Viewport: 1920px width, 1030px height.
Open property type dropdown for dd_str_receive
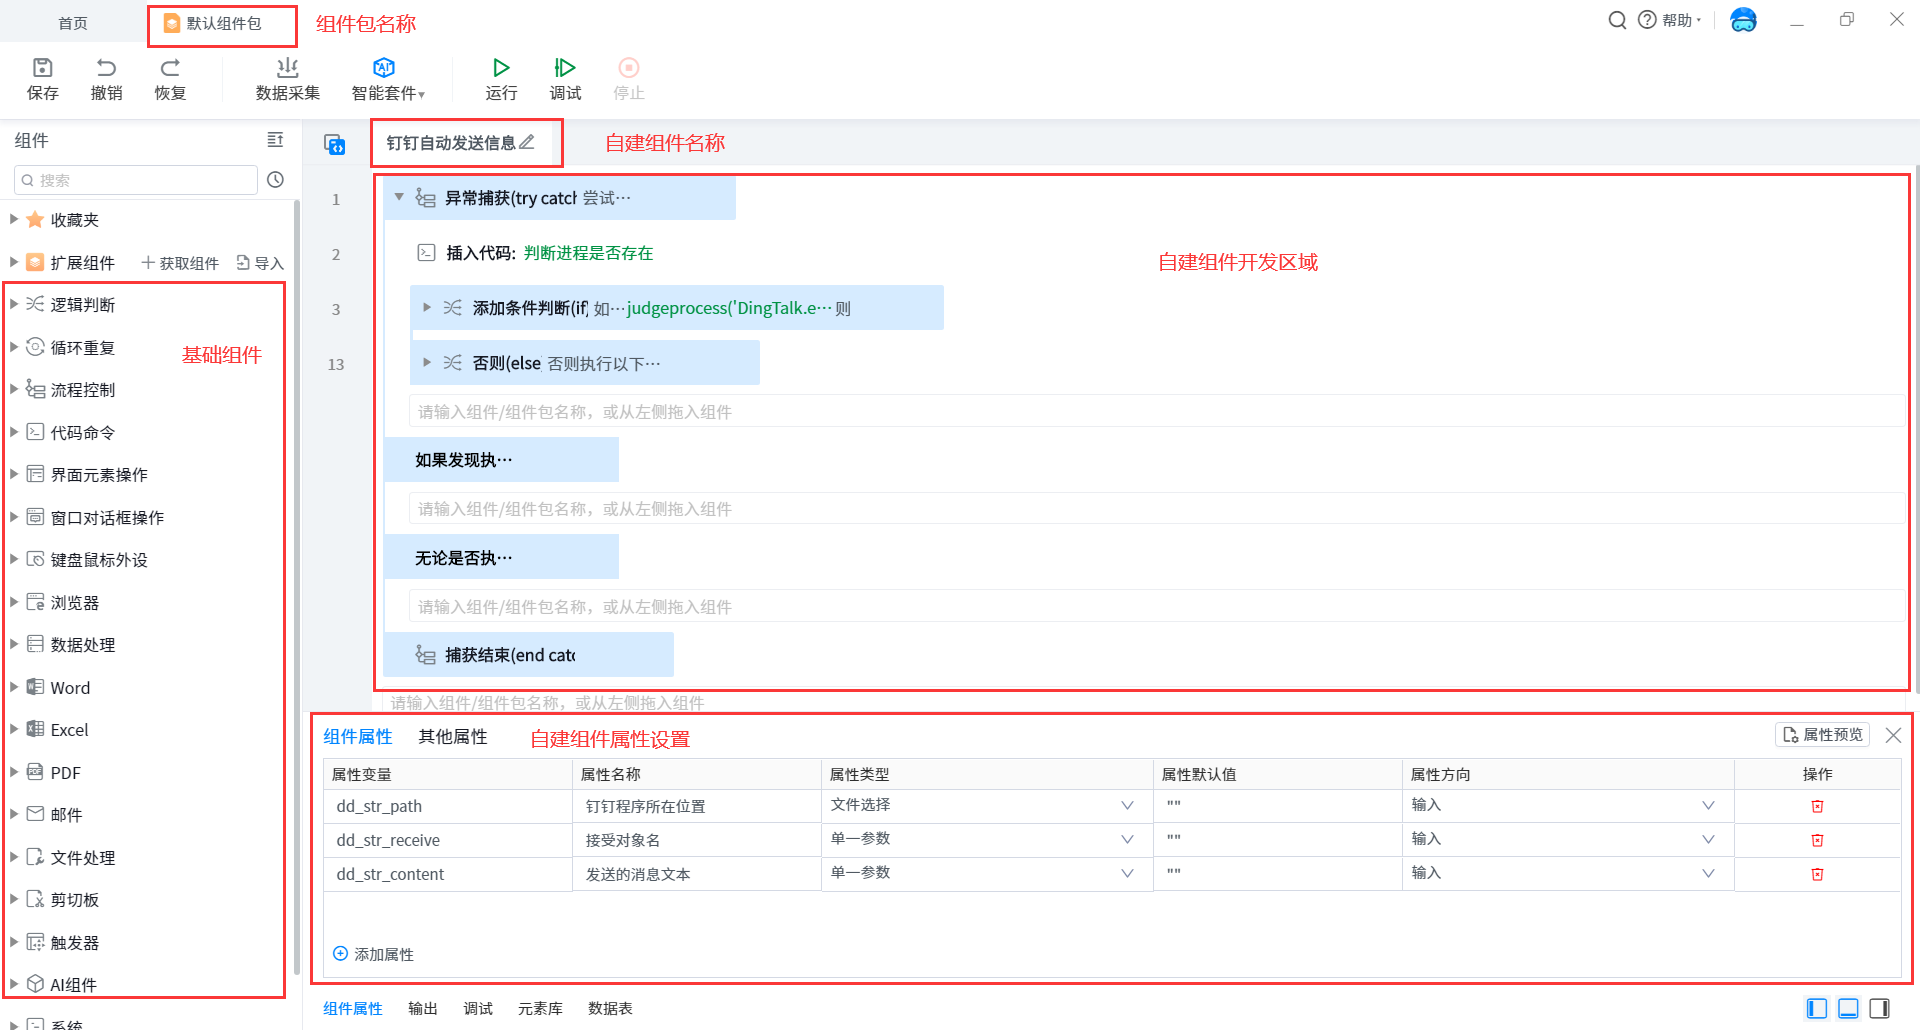1127,839
